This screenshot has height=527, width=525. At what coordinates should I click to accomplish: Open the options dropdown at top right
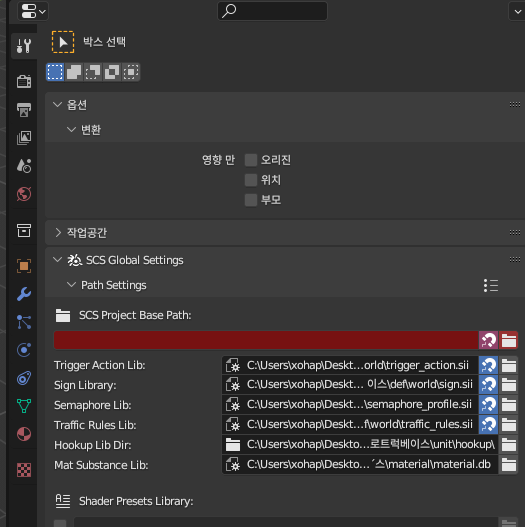pos(517,11)
